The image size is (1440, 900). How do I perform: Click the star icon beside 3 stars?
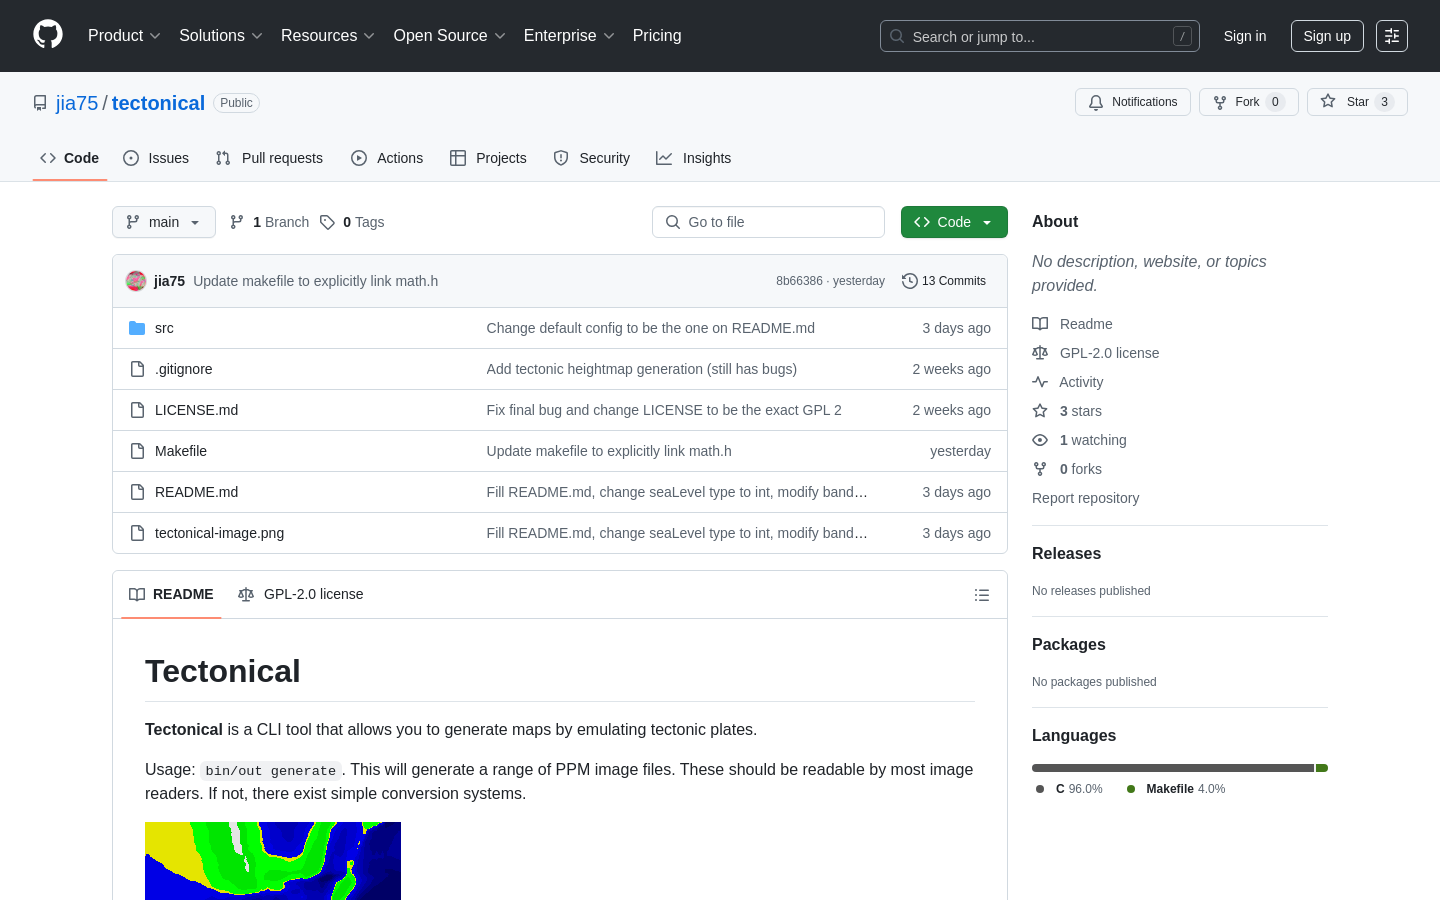coord(1040,411)
